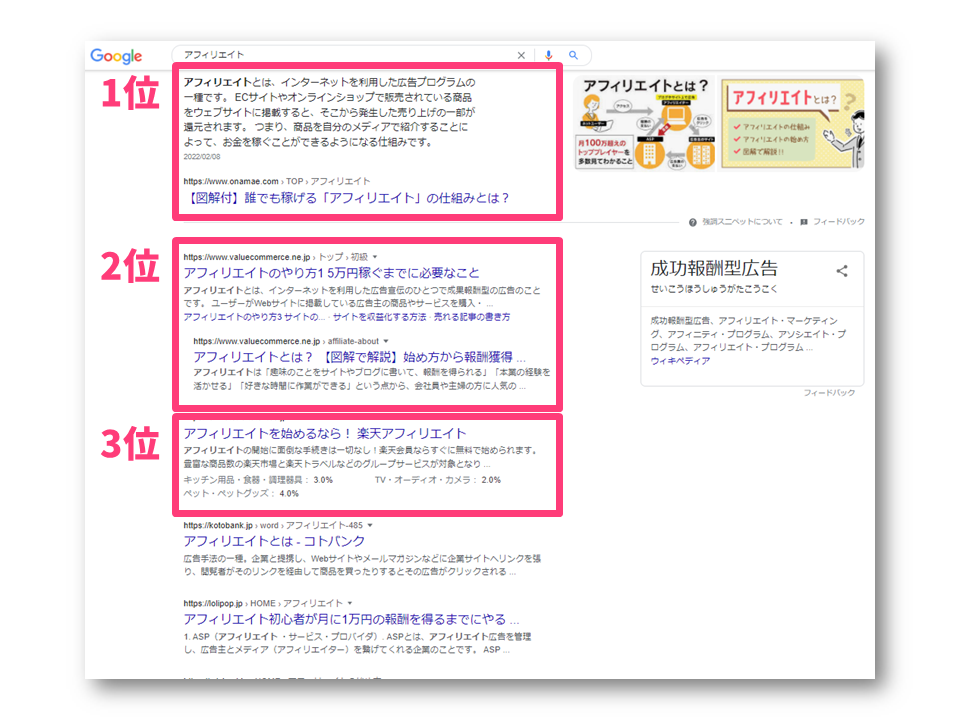
Task: Click the Google logo
Action: (116, 56)
